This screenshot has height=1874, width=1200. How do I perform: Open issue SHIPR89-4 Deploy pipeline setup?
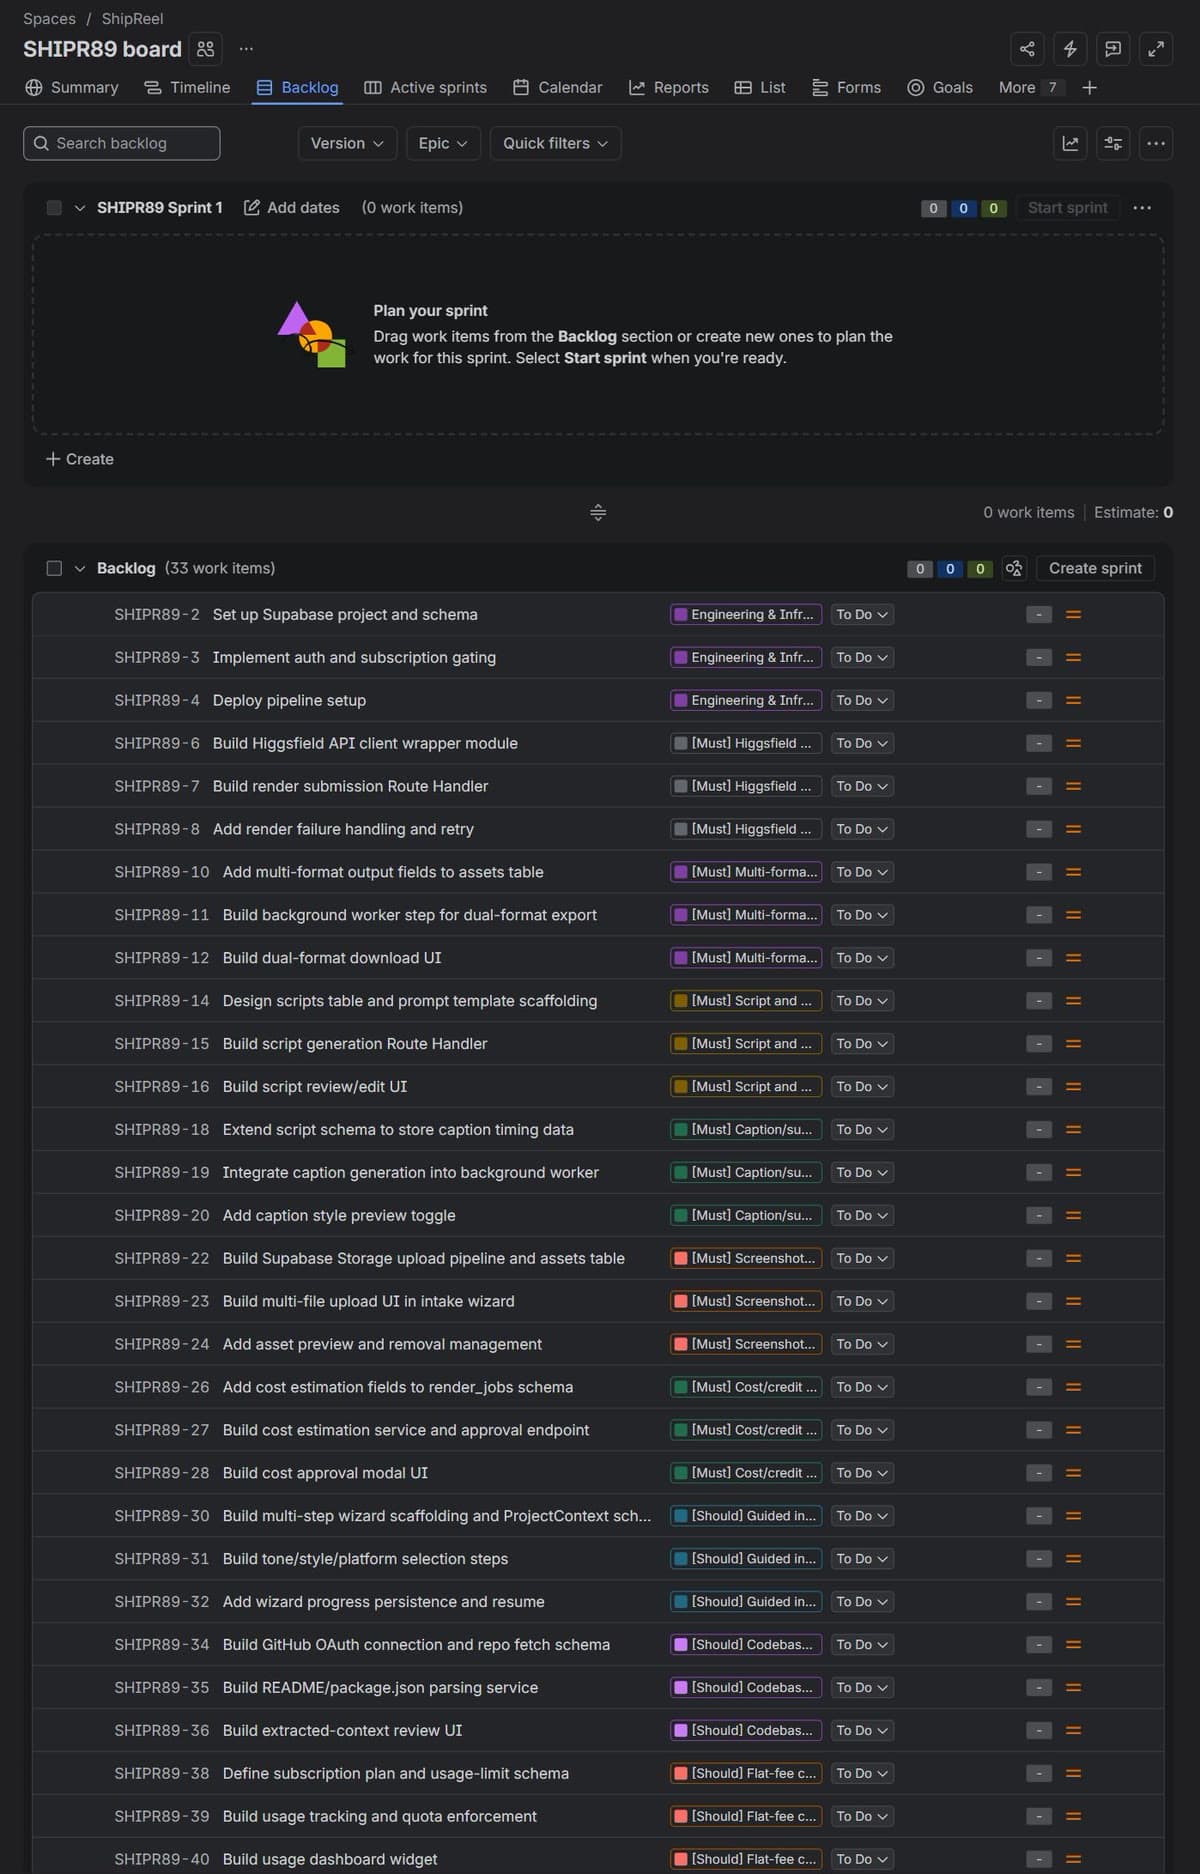(x=289, y=701)
